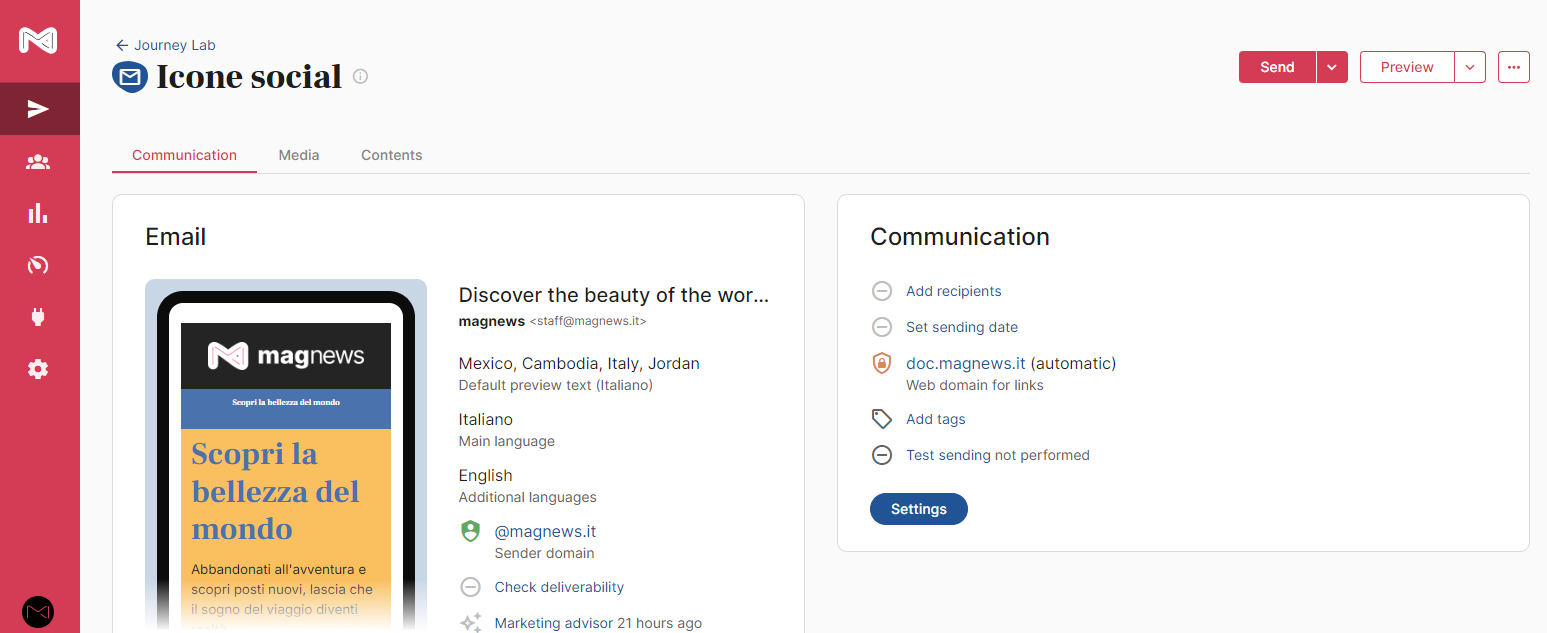Click the magnews logo in the sidebar
This screenshot has width=1547, height=633.
(x=38, y=40)
